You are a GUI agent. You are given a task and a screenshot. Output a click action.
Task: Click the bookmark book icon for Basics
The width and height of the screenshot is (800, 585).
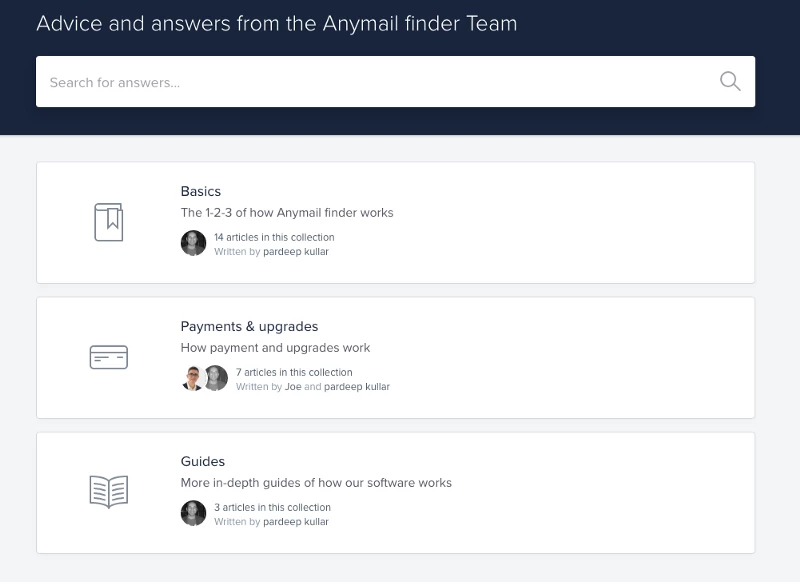(x=108, y=222)
